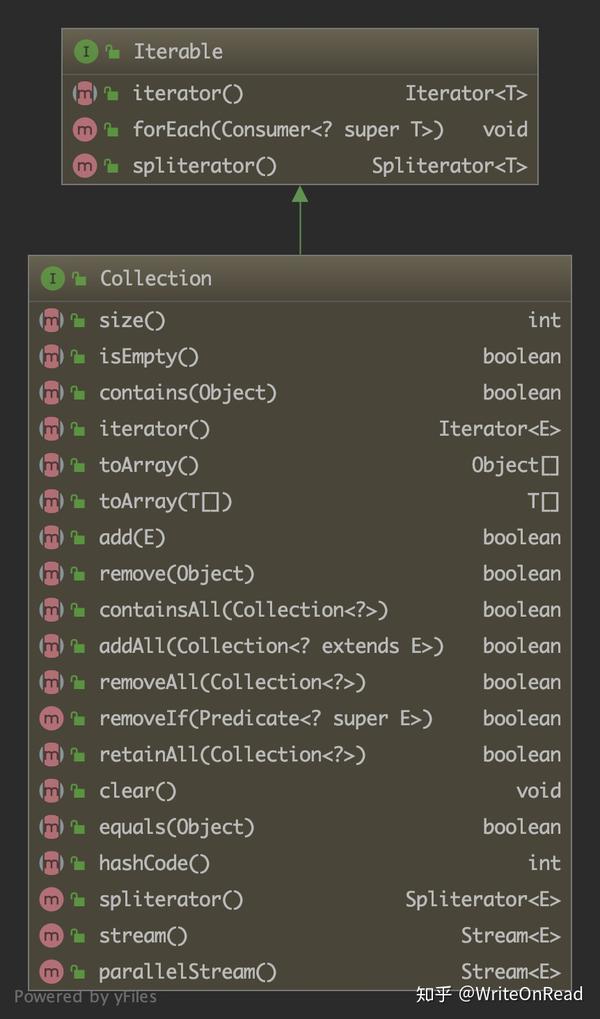Select the toArray(T[]) method row
600x1019 pixels.
[300, 502]
